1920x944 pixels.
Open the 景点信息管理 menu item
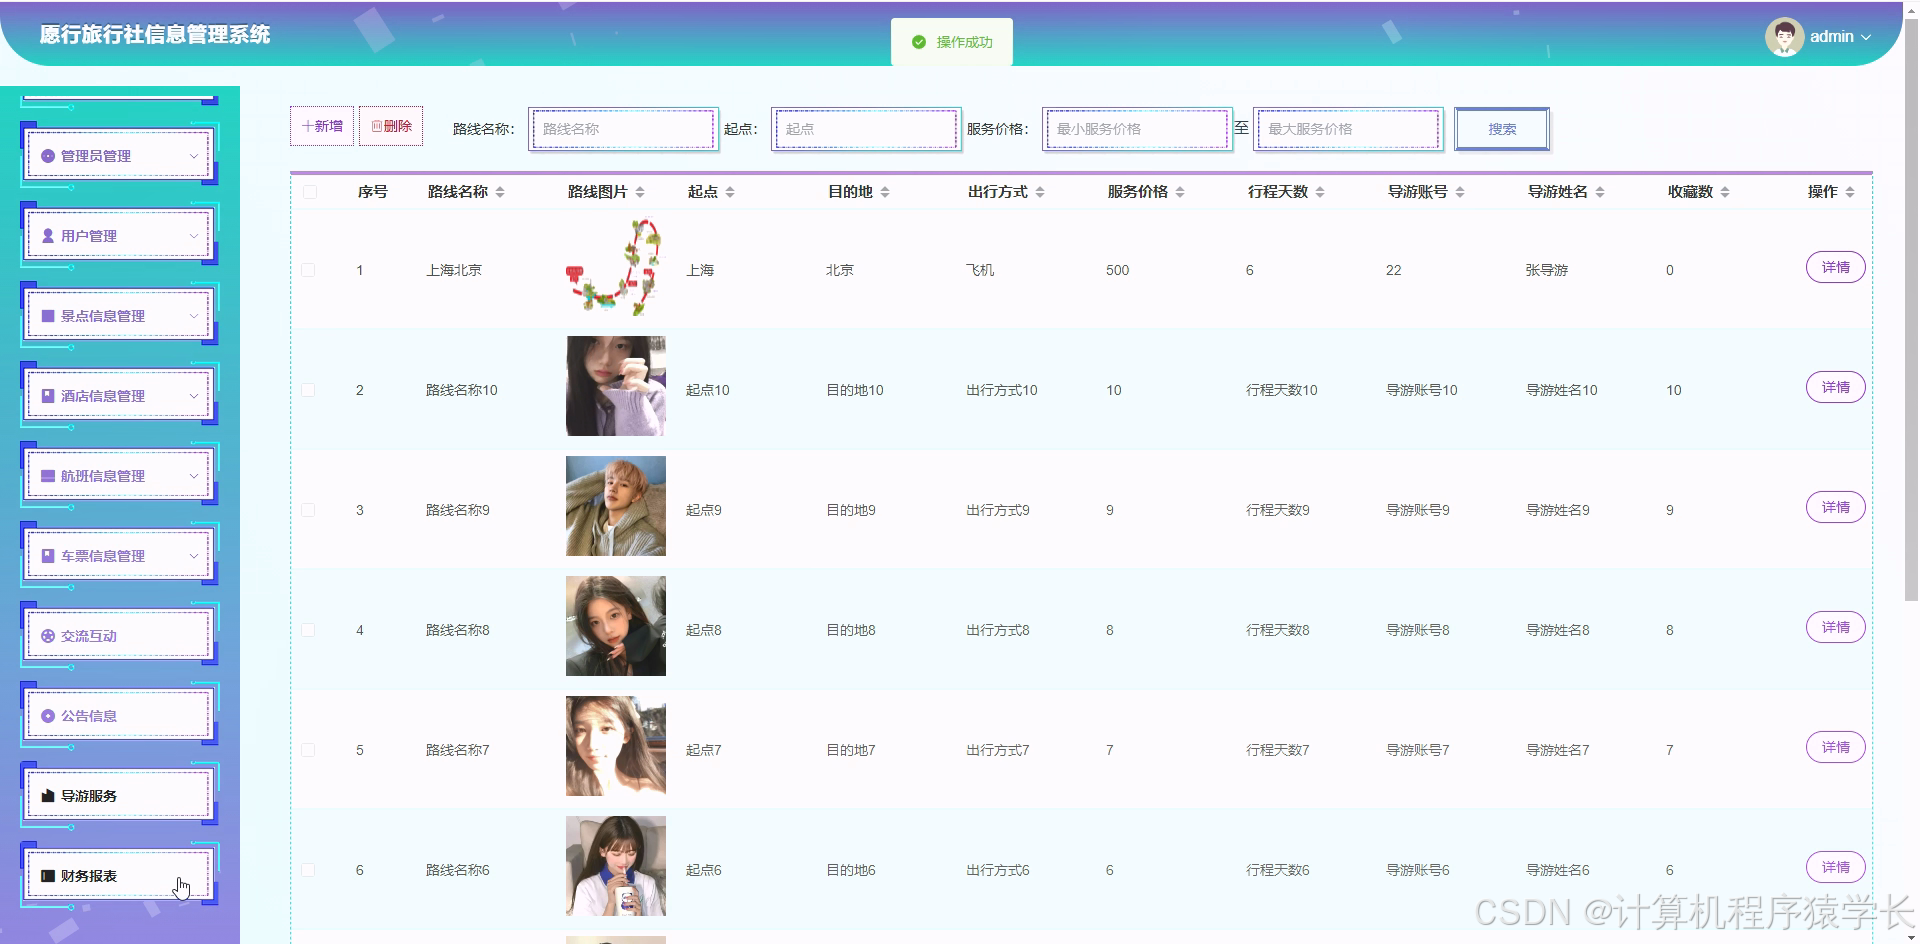pos(118,316)
